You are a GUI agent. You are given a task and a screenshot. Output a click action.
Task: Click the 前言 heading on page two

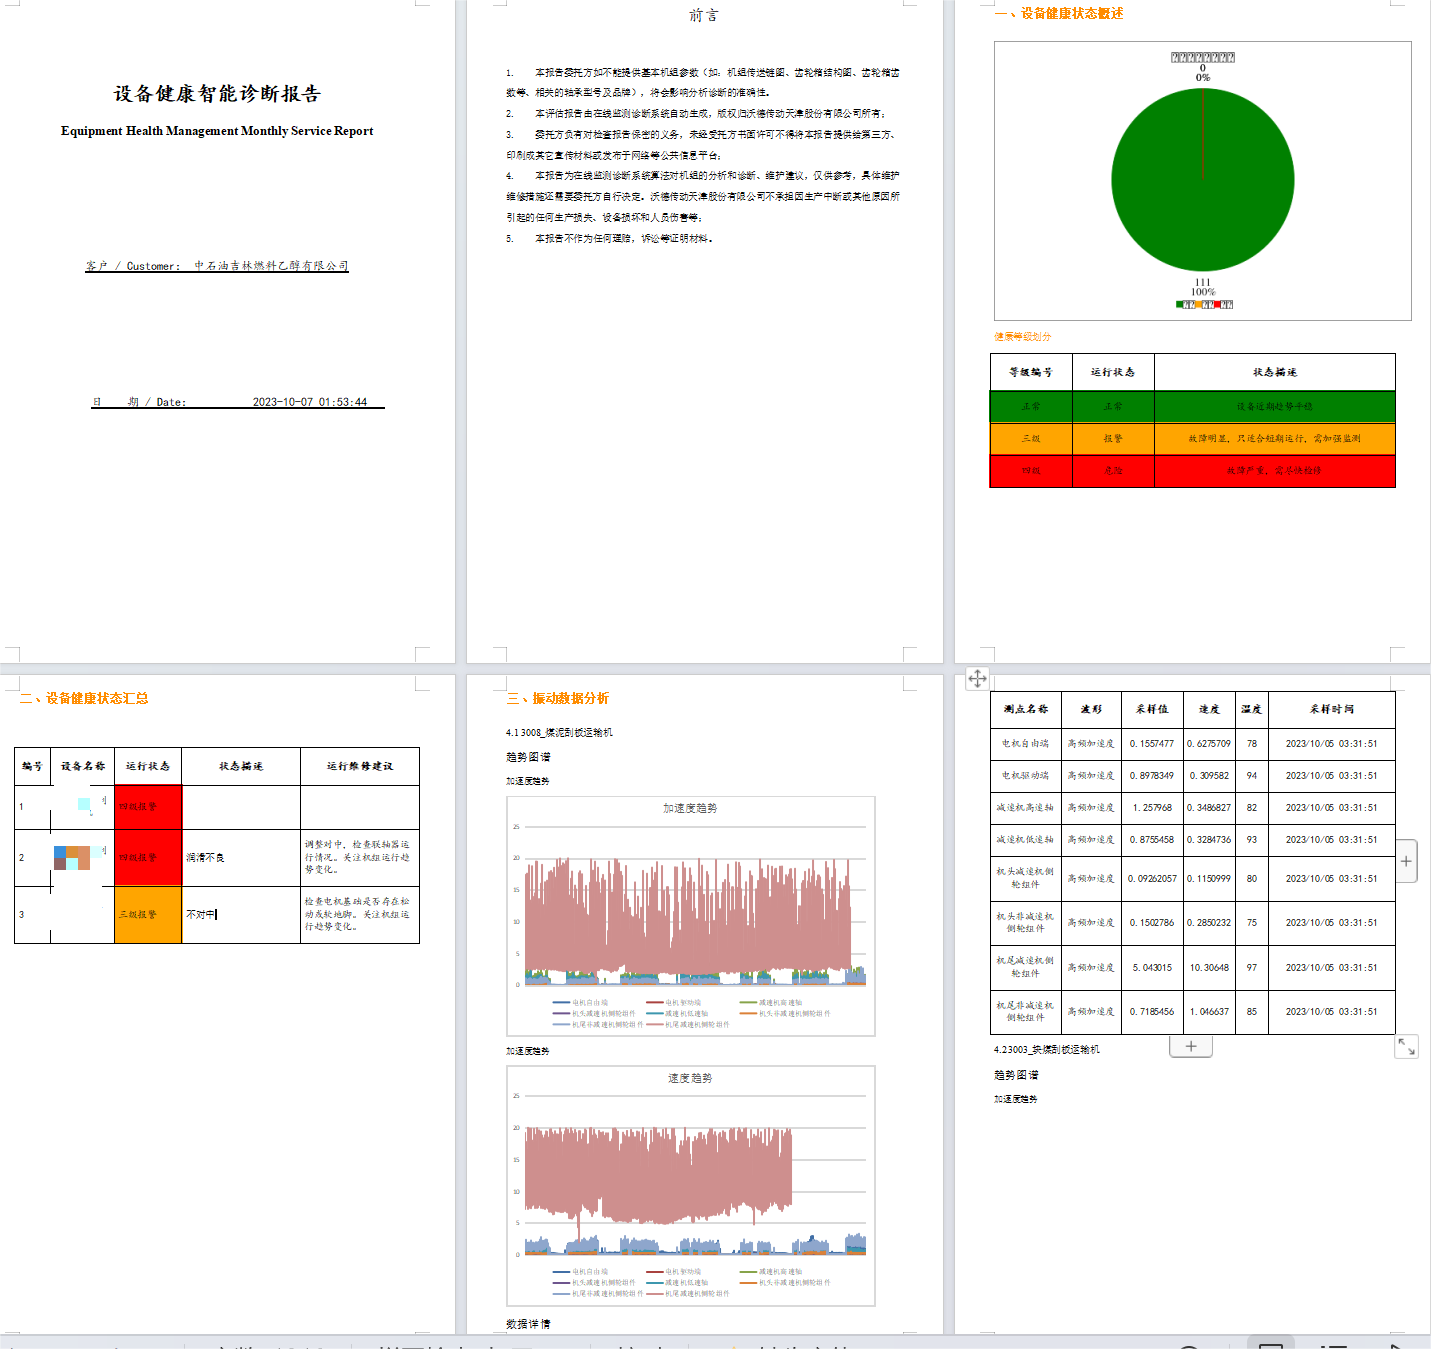(703, 15)
